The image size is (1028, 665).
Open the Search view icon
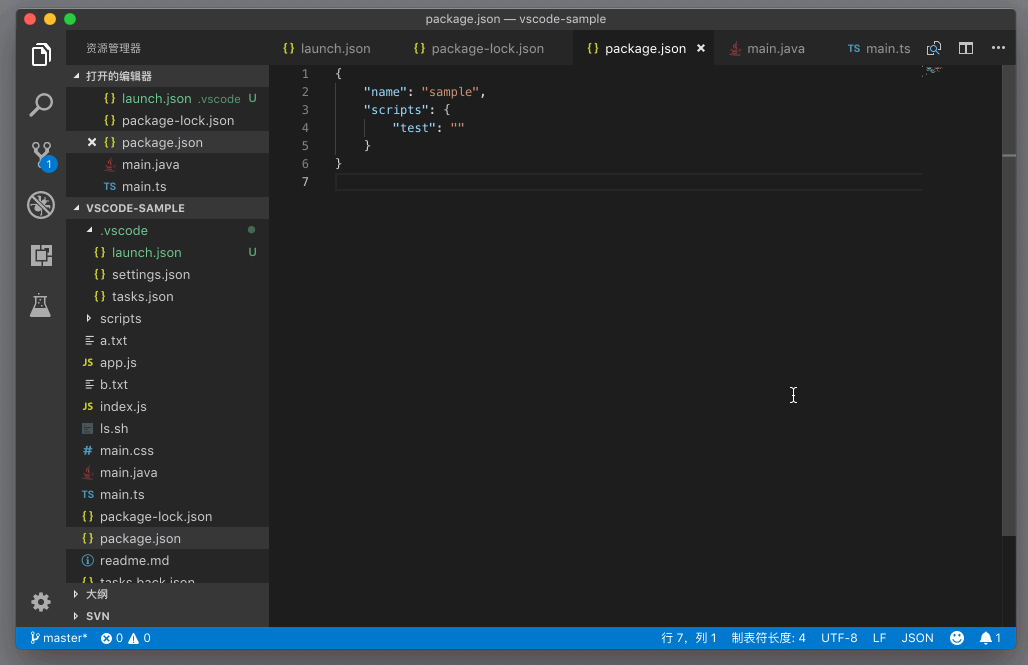(41, 105)
